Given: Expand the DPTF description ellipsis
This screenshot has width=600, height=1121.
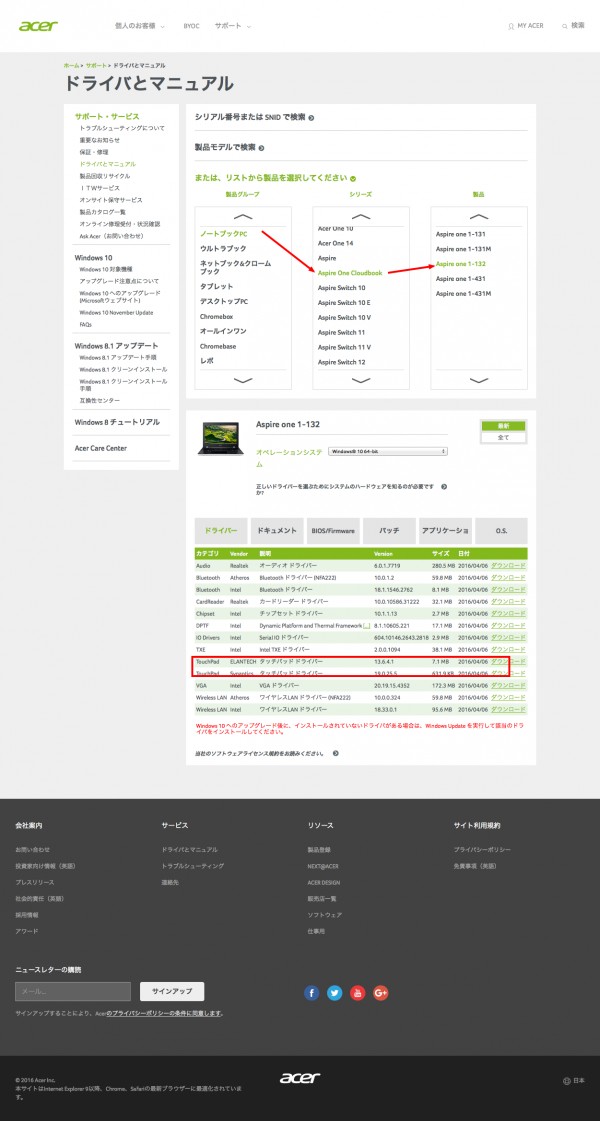Looking at the screenshot, I should 367,626.
